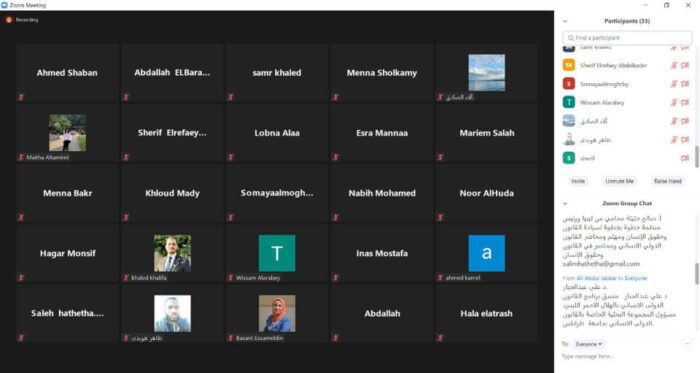700x373 pixels.
Task: Toggle Unmute Me button
Action: pos(619,181)
